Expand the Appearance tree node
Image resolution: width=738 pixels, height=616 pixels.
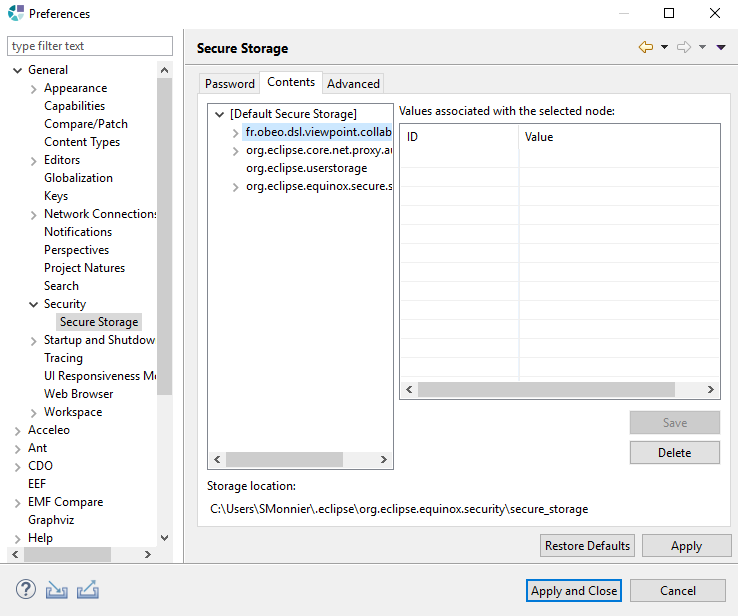[x=34, y=88]
